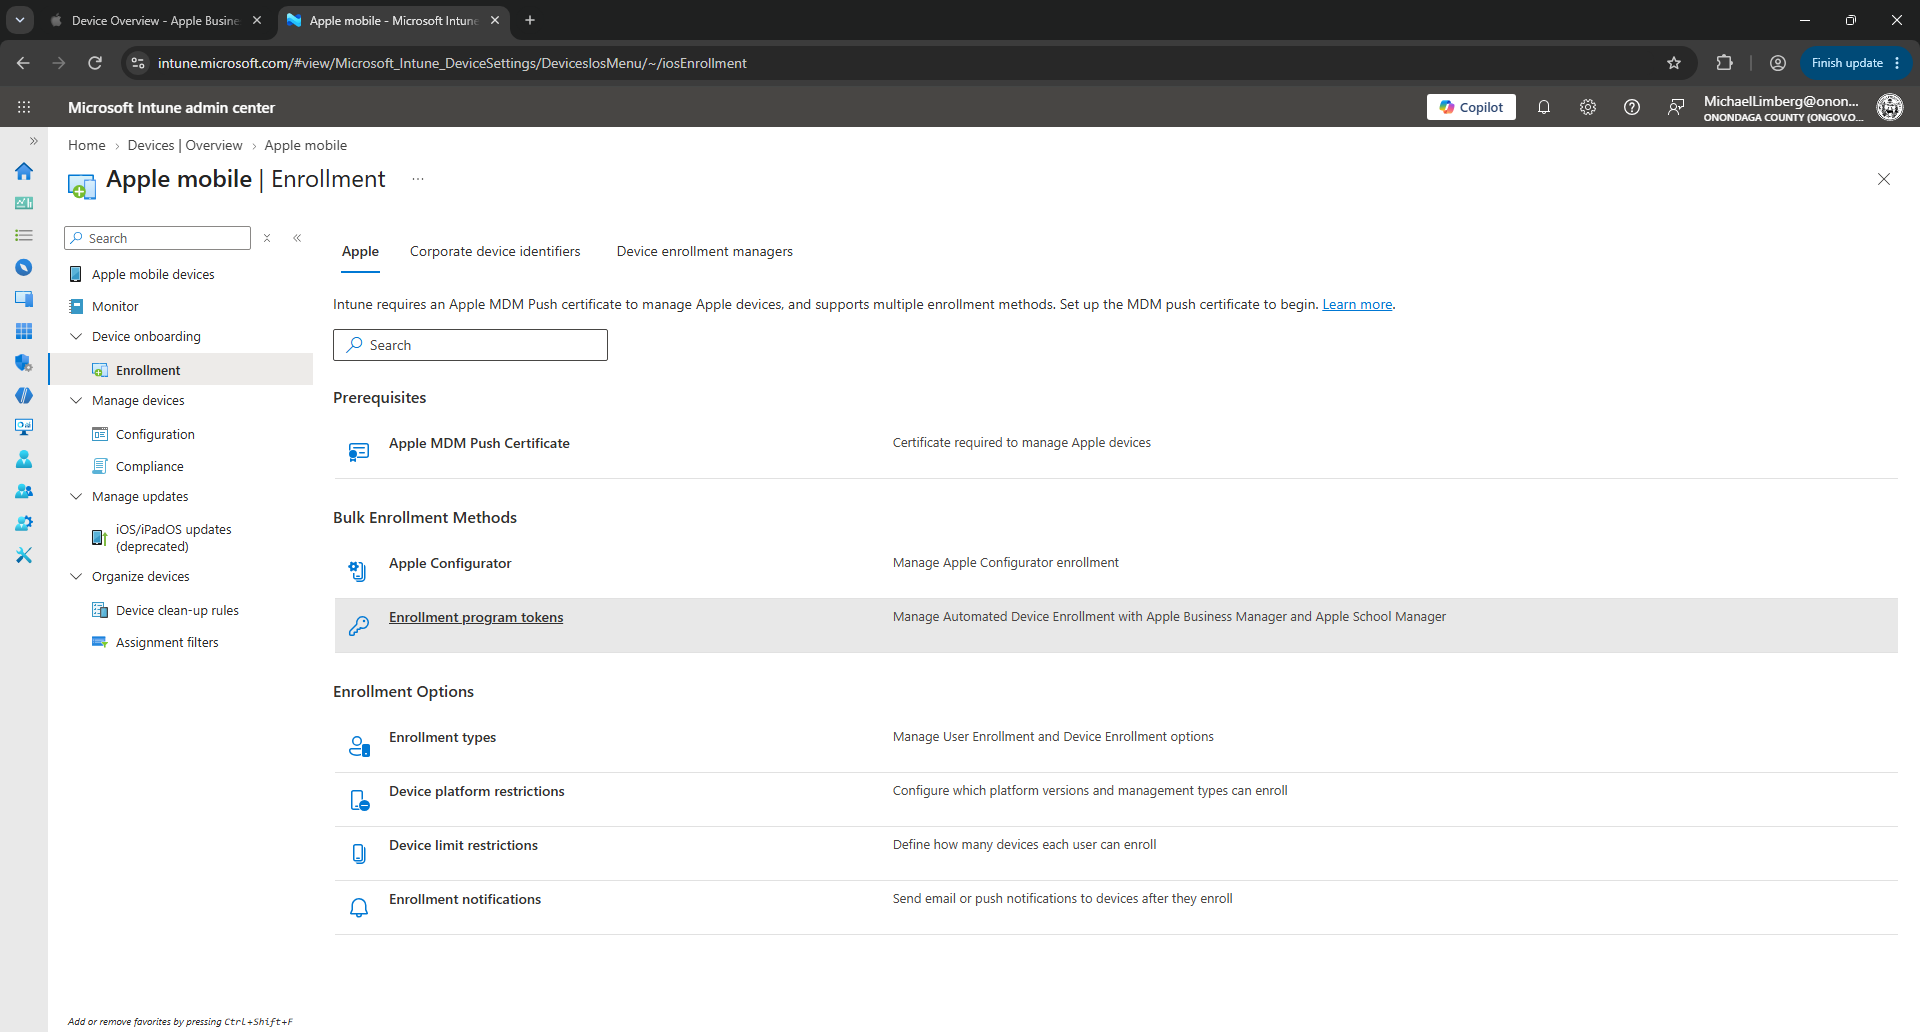Collapse the sidebar menu with double chevron

pyautogui.click(x=297, y=238)
